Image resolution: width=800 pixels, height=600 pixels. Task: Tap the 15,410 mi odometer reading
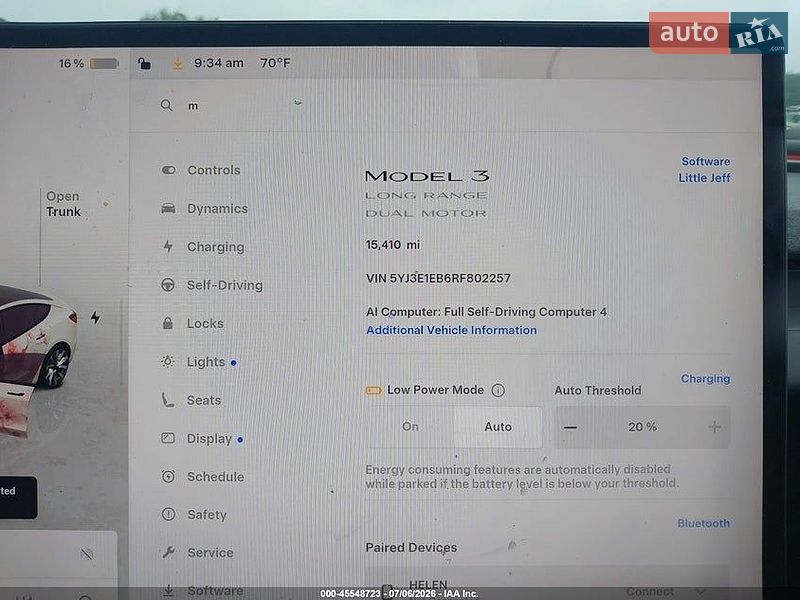click(x=393, y=245)
